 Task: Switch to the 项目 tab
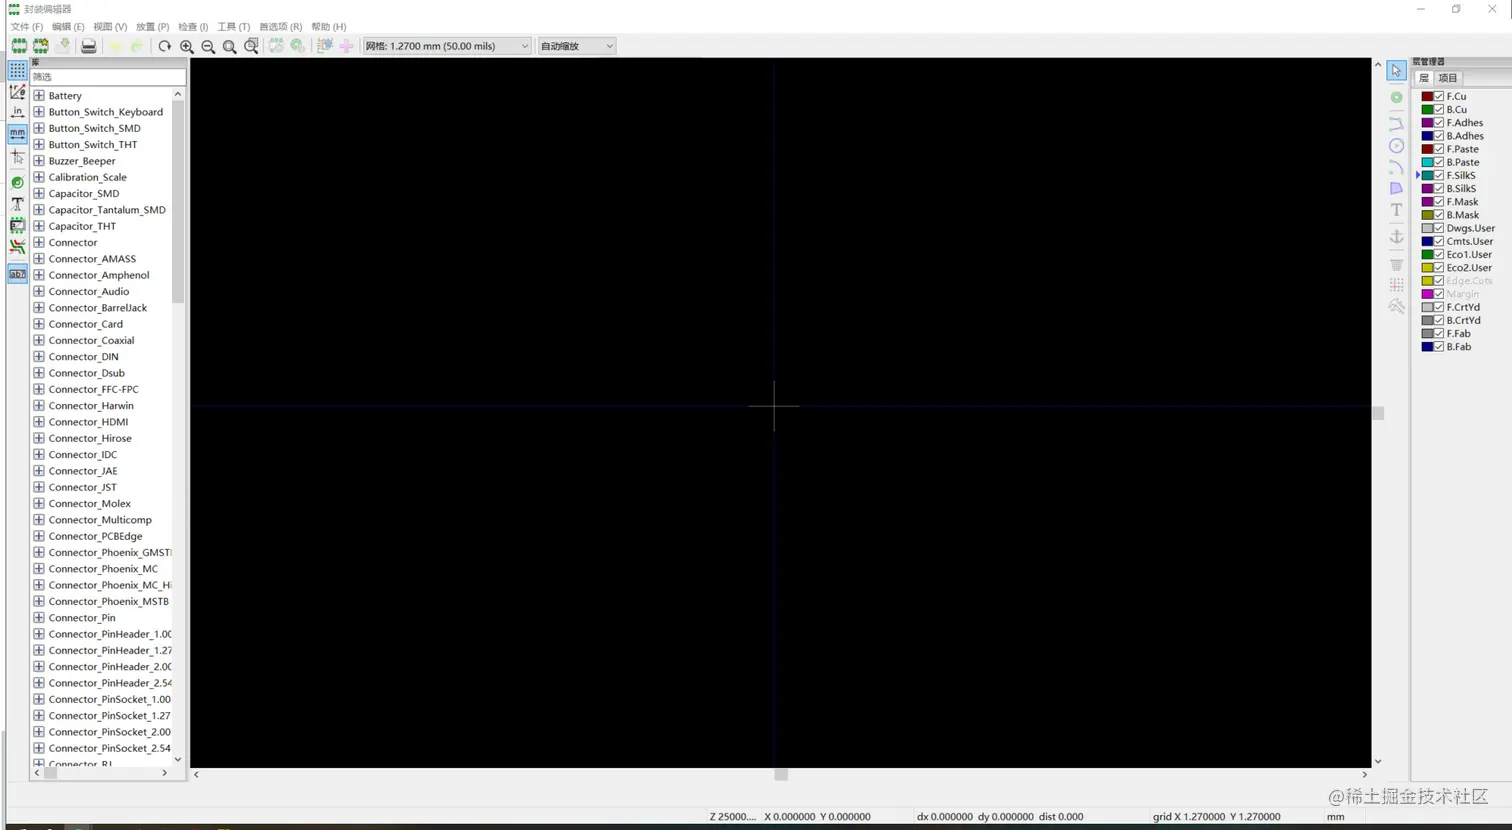point(1448,78)
